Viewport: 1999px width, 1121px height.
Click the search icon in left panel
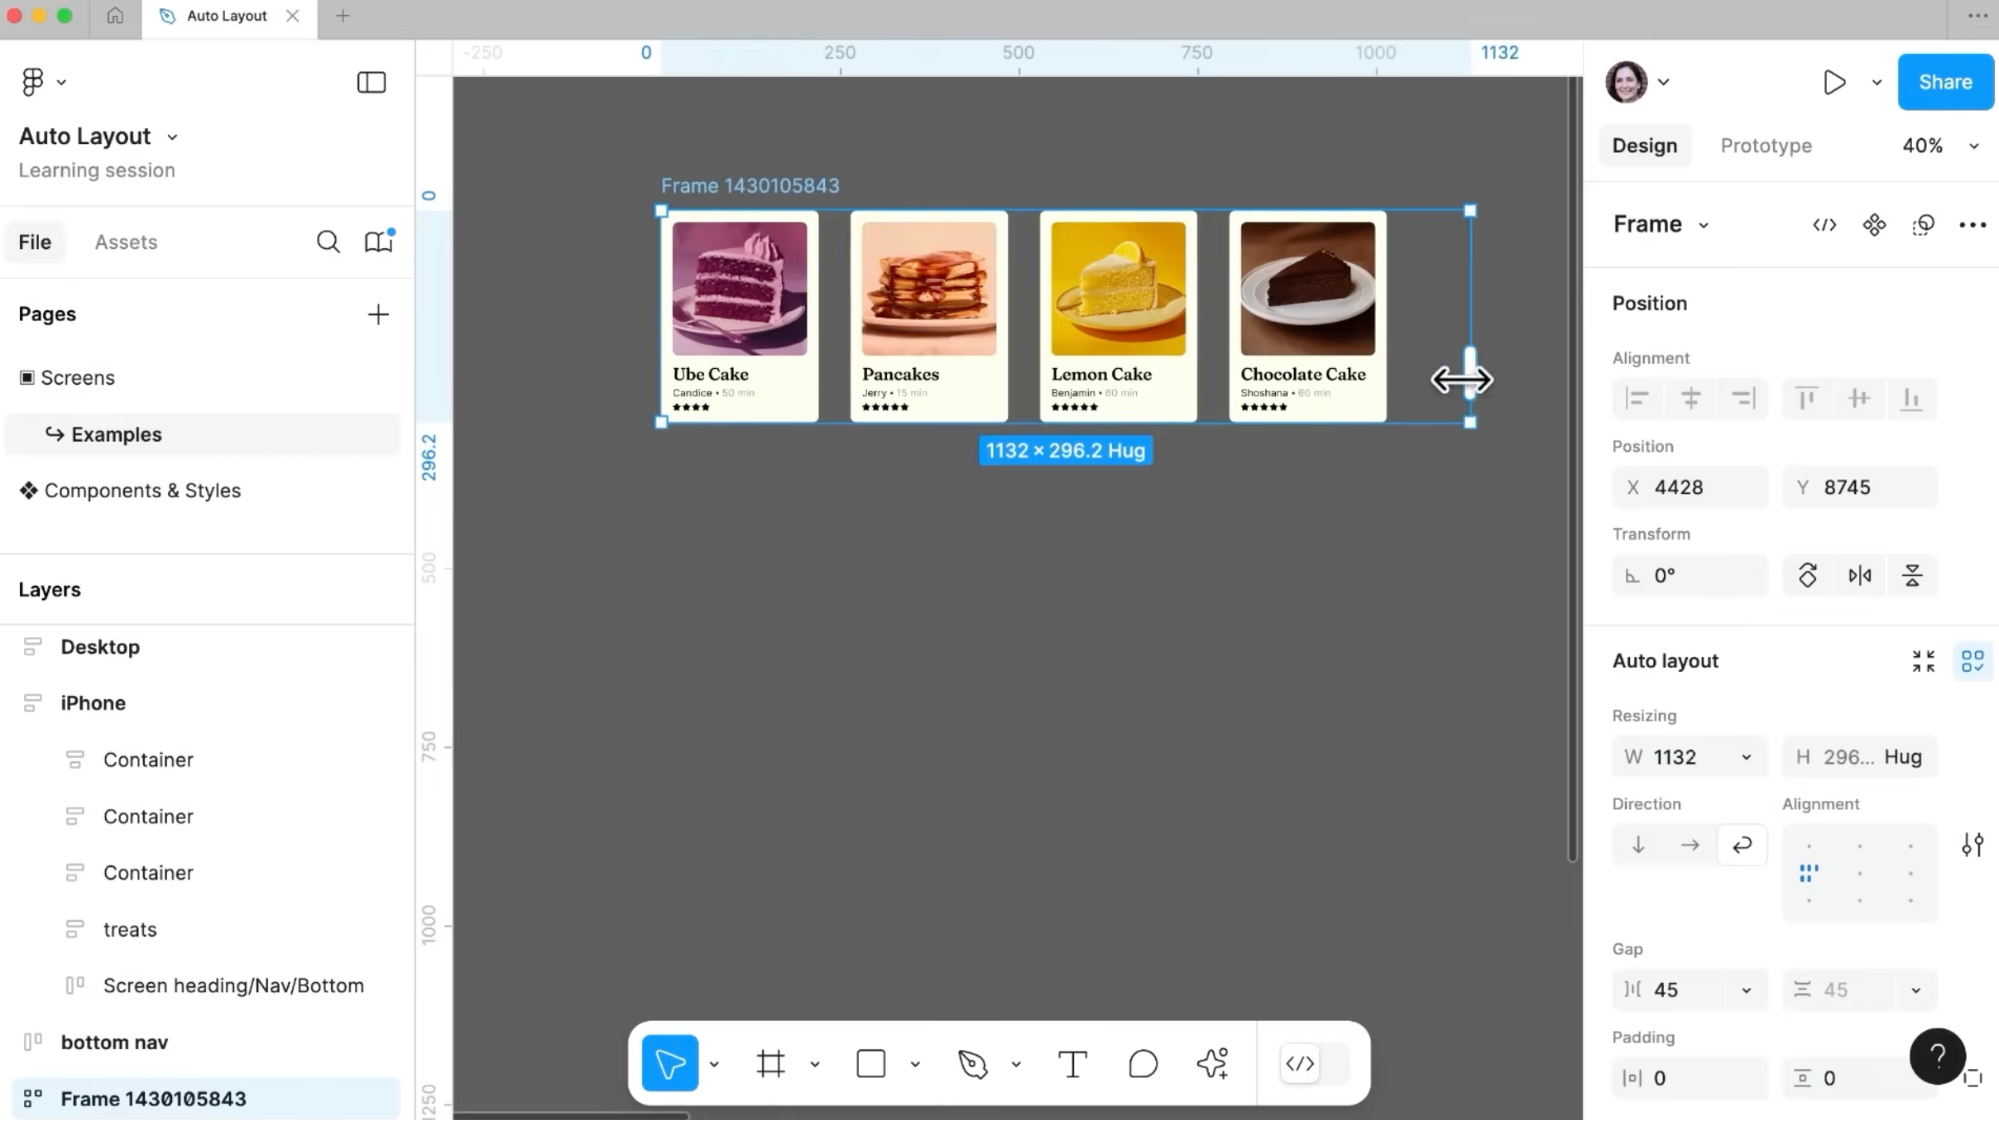[x=328, y=242]
